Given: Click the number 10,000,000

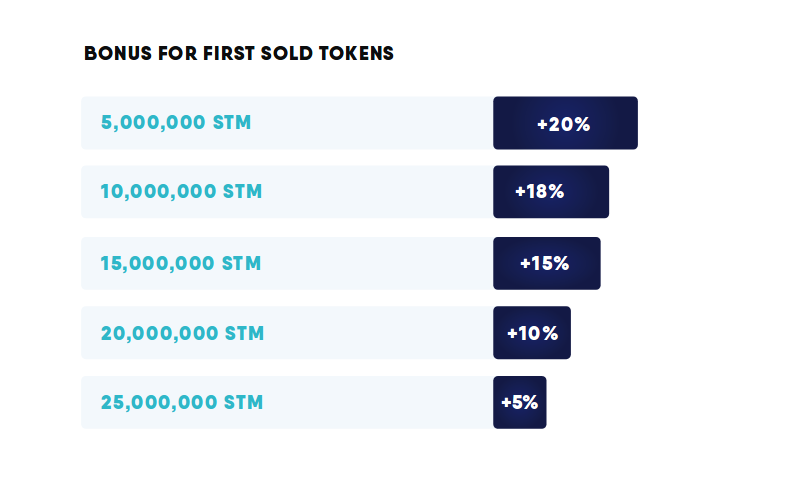Looking at the screenshot, I should coord(158,192).
